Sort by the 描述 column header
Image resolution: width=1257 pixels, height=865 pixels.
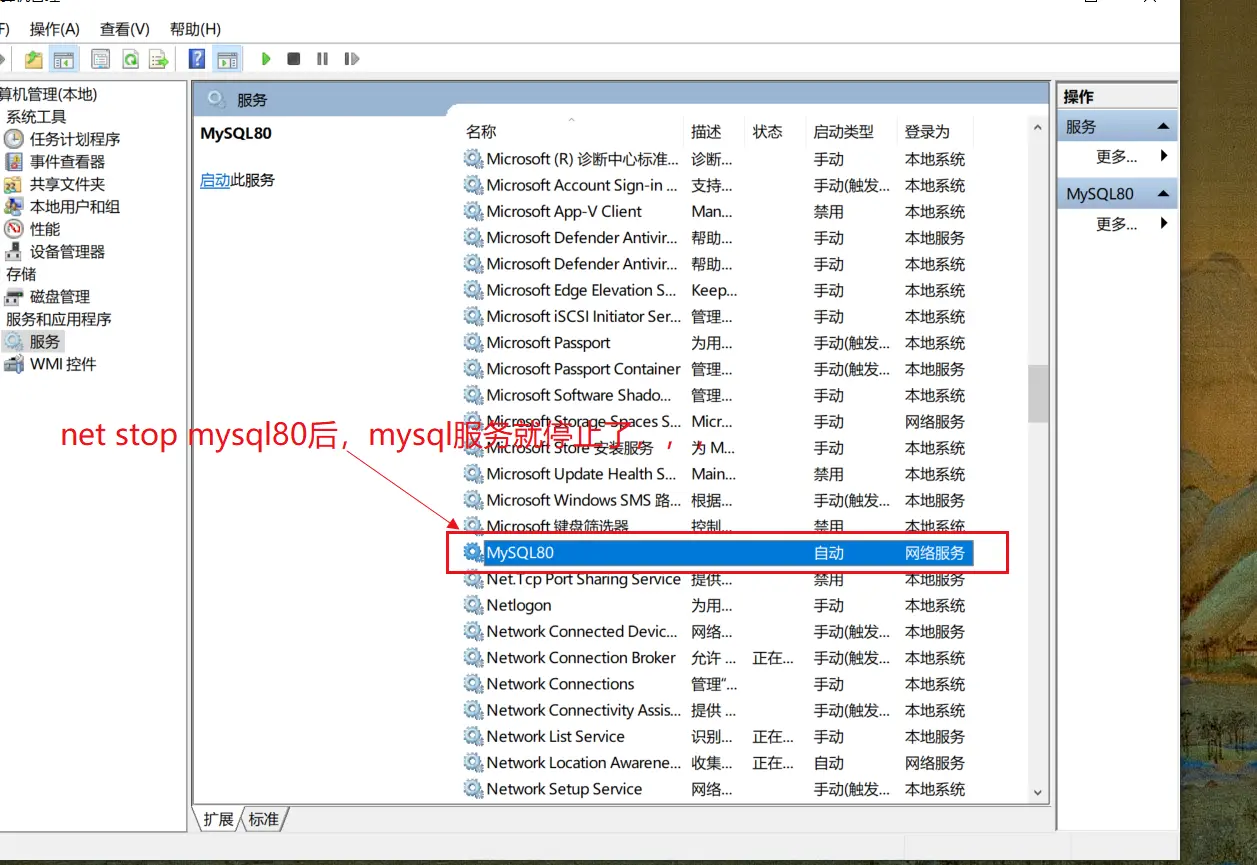tap(706, 131)
